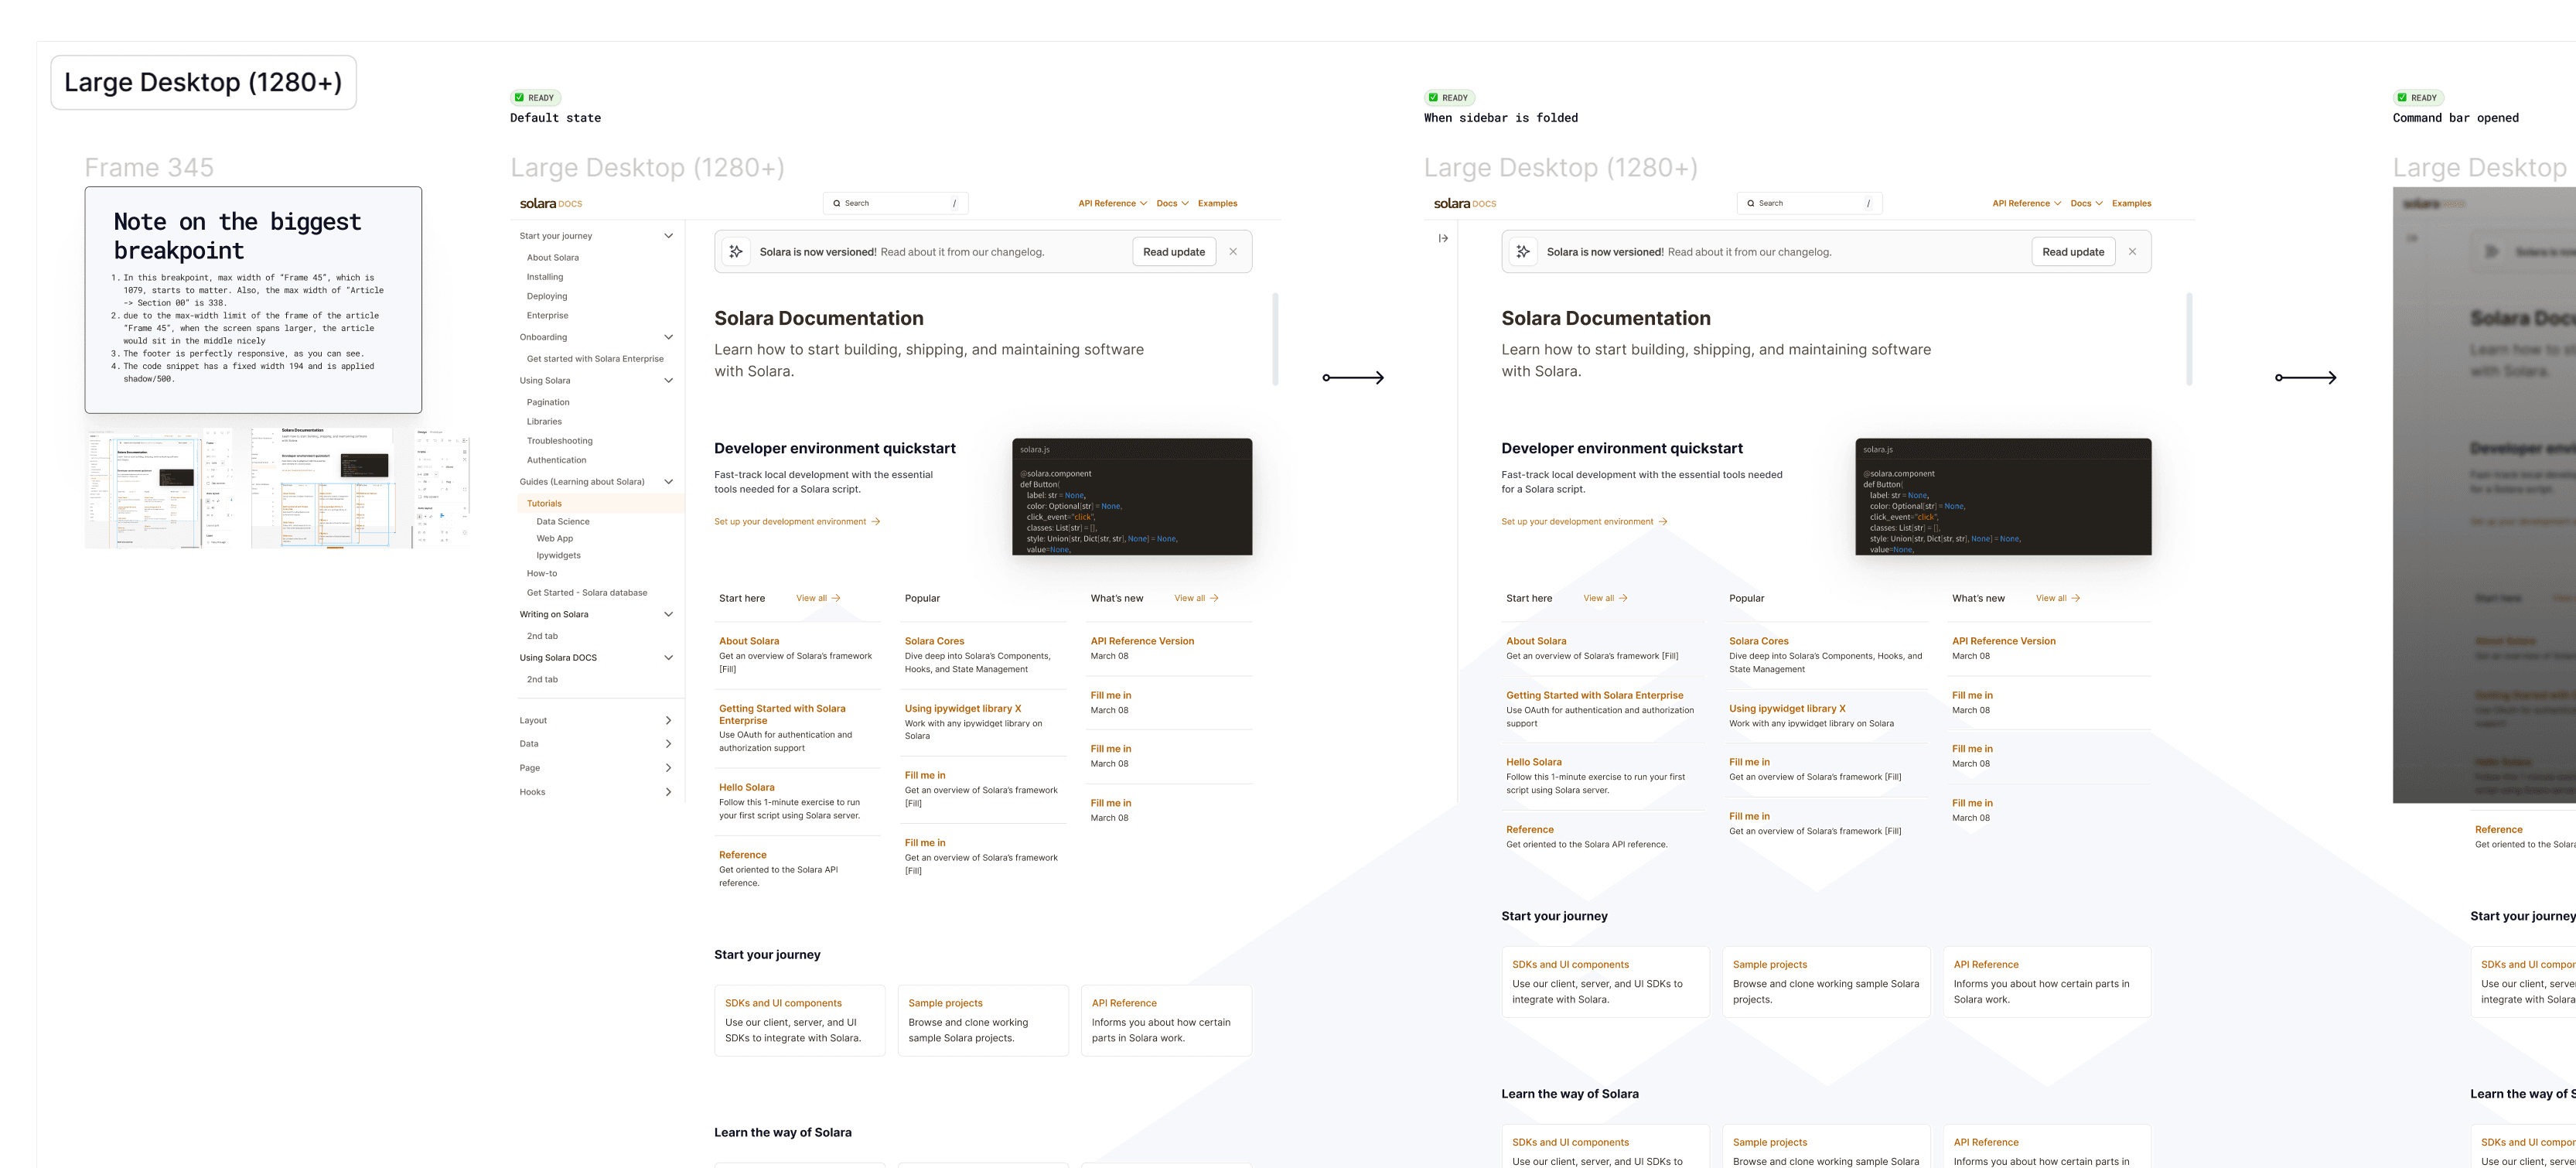The height and width of the screenshot is (1168, 2576).
Task: Collapse the Start your journey sidebar section
Action: (668, 236)
